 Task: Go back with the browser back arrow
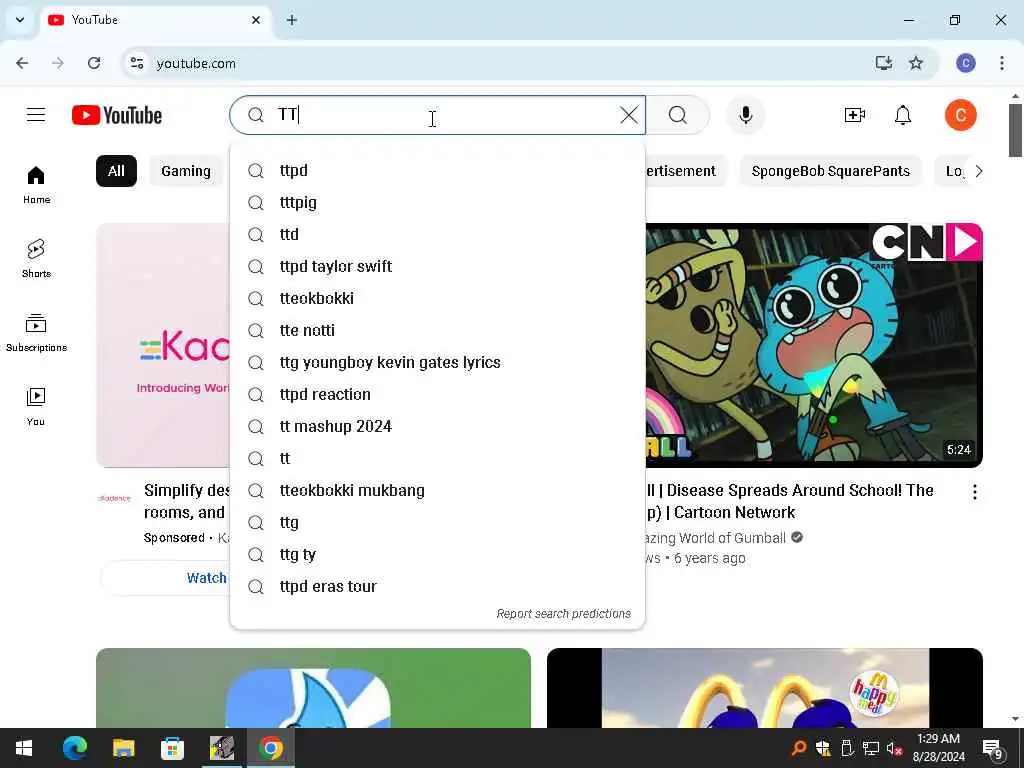pyautogui.click(x=22, y=63)
